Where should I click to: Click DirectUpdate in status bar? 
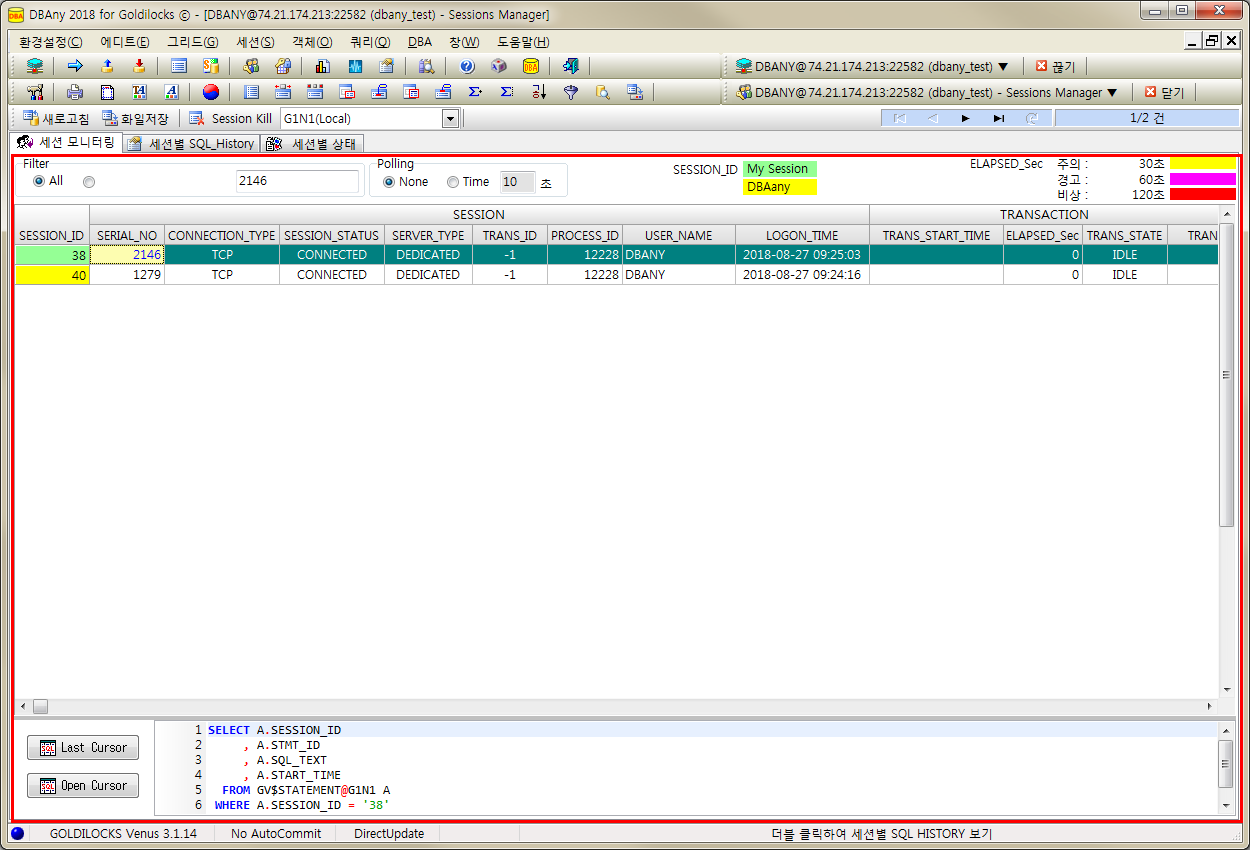[x=389, y=833]
